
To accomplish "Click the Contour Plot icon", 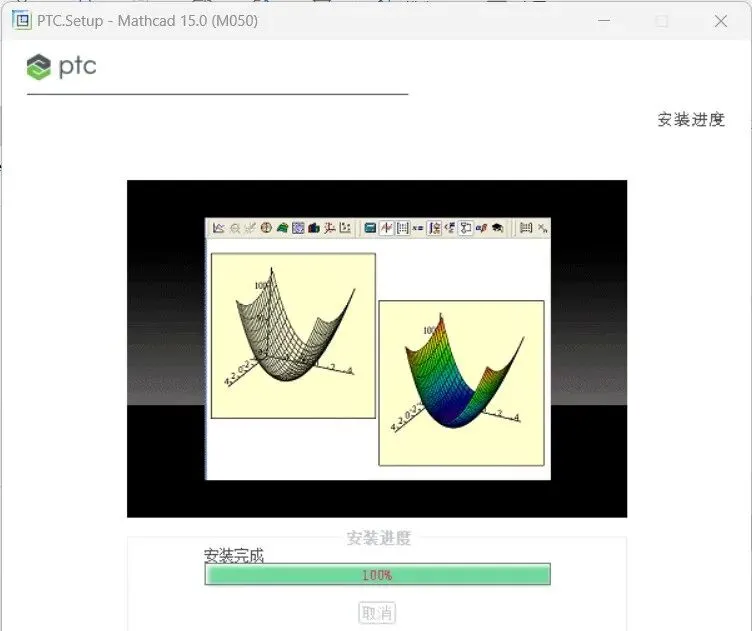I will coord(298,228).
